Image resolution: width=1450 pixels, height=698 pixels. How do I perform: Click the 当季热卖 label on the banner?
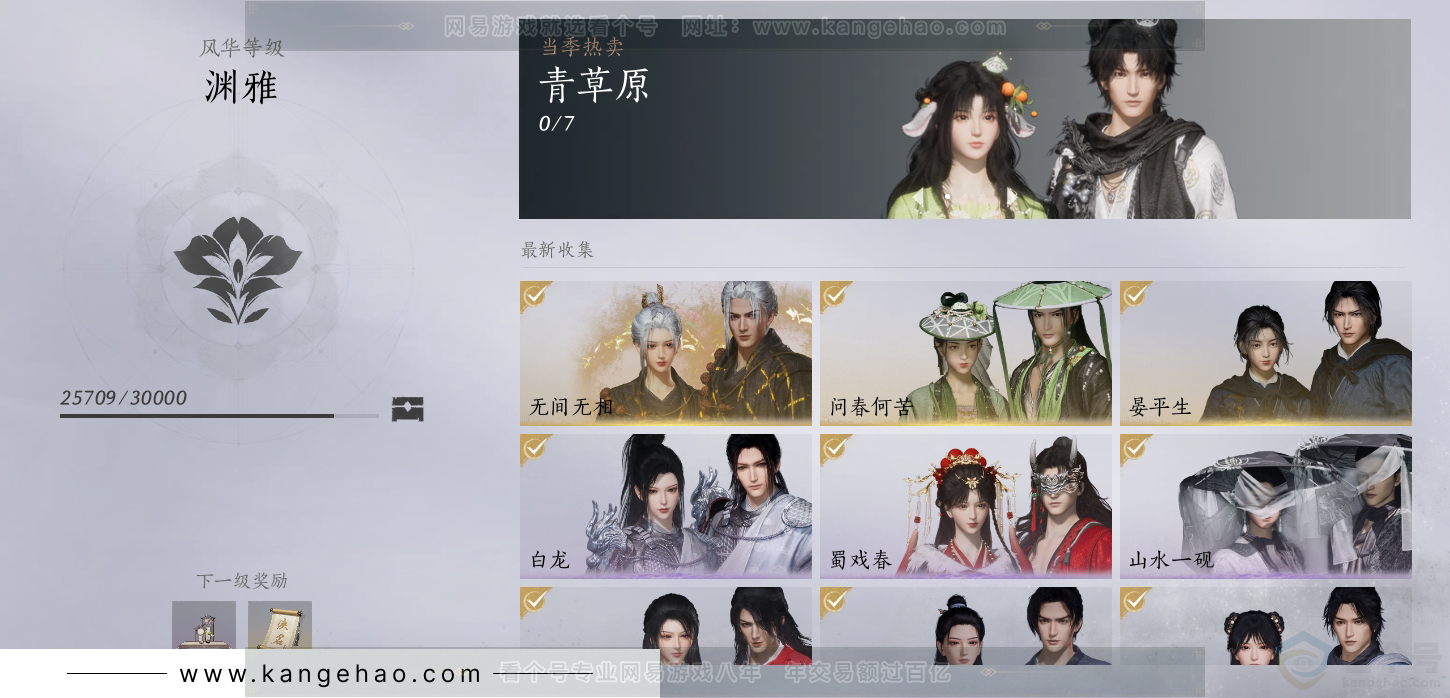[582, 47]
